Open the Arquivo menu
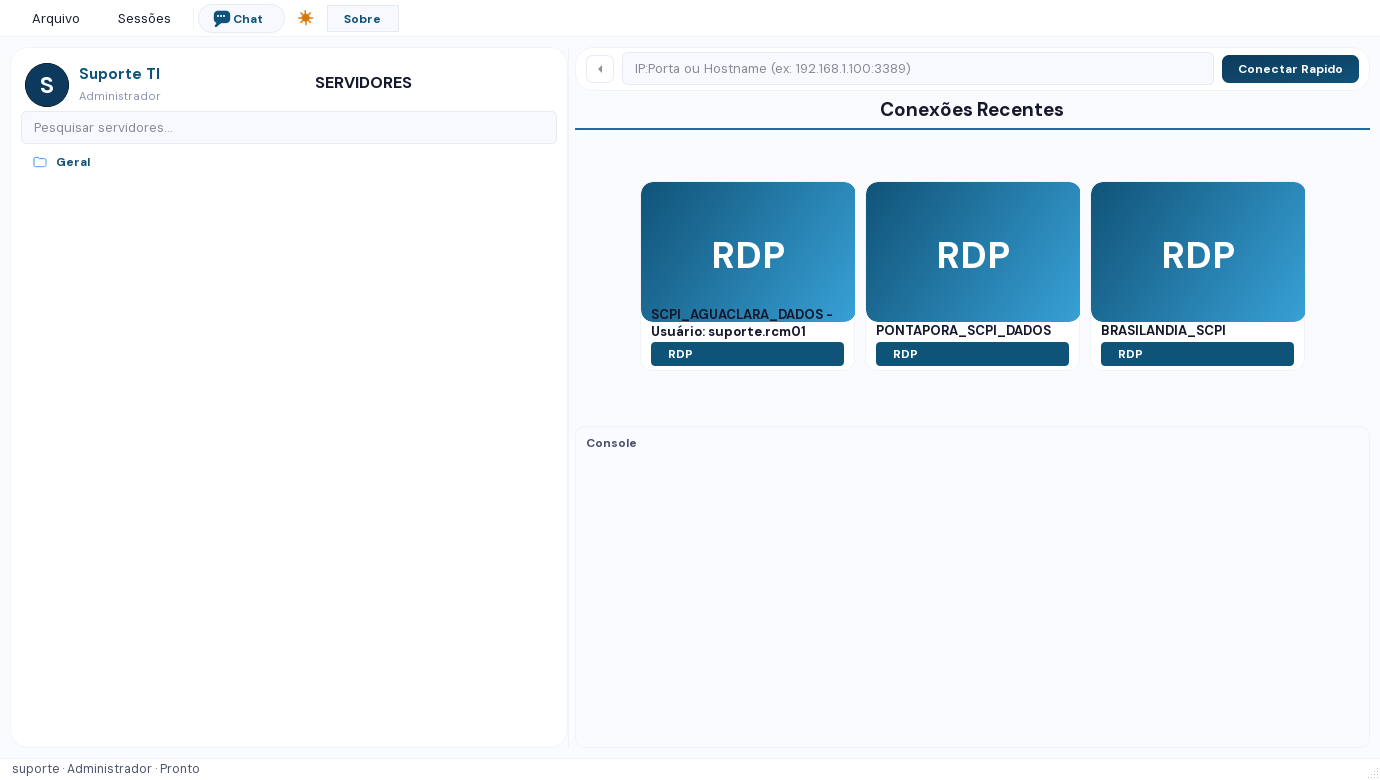This screenshot has width=1380, height=780. point(56,19)
